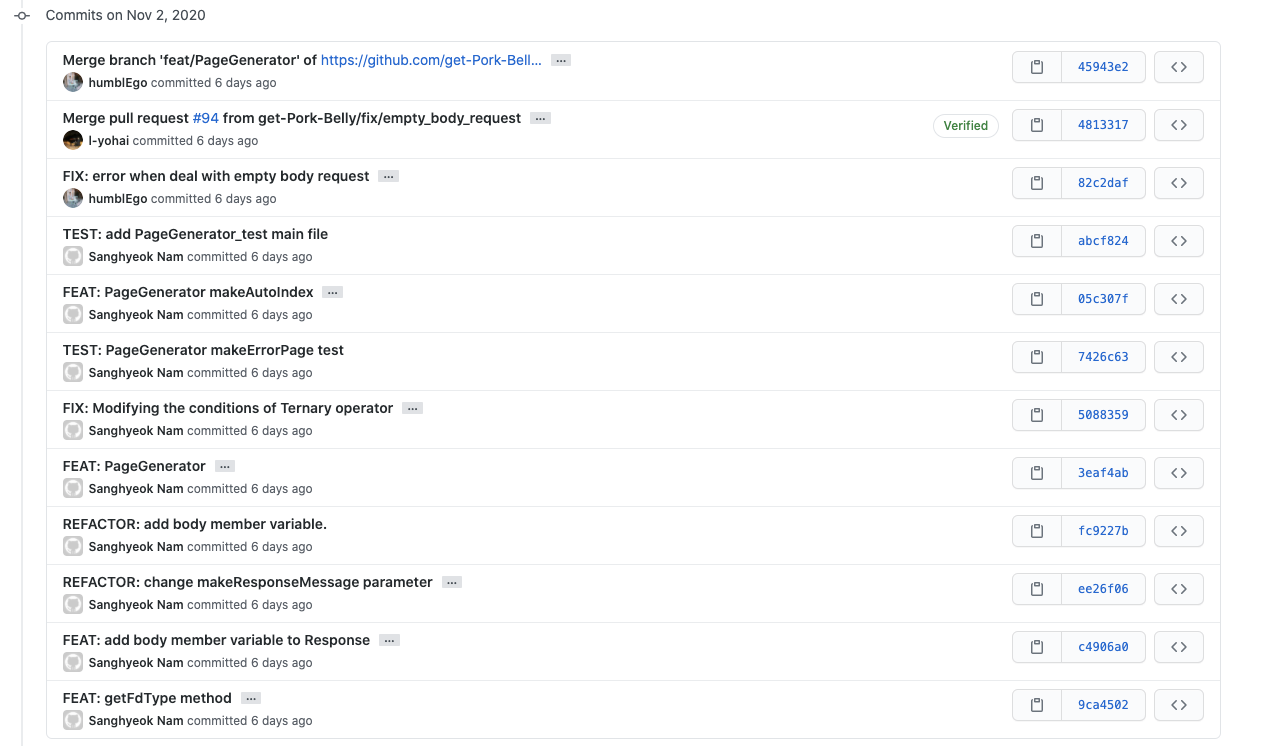Browse repository at commit 82c2daf
Screen dimensions: 1263x746
[1178, 183]
